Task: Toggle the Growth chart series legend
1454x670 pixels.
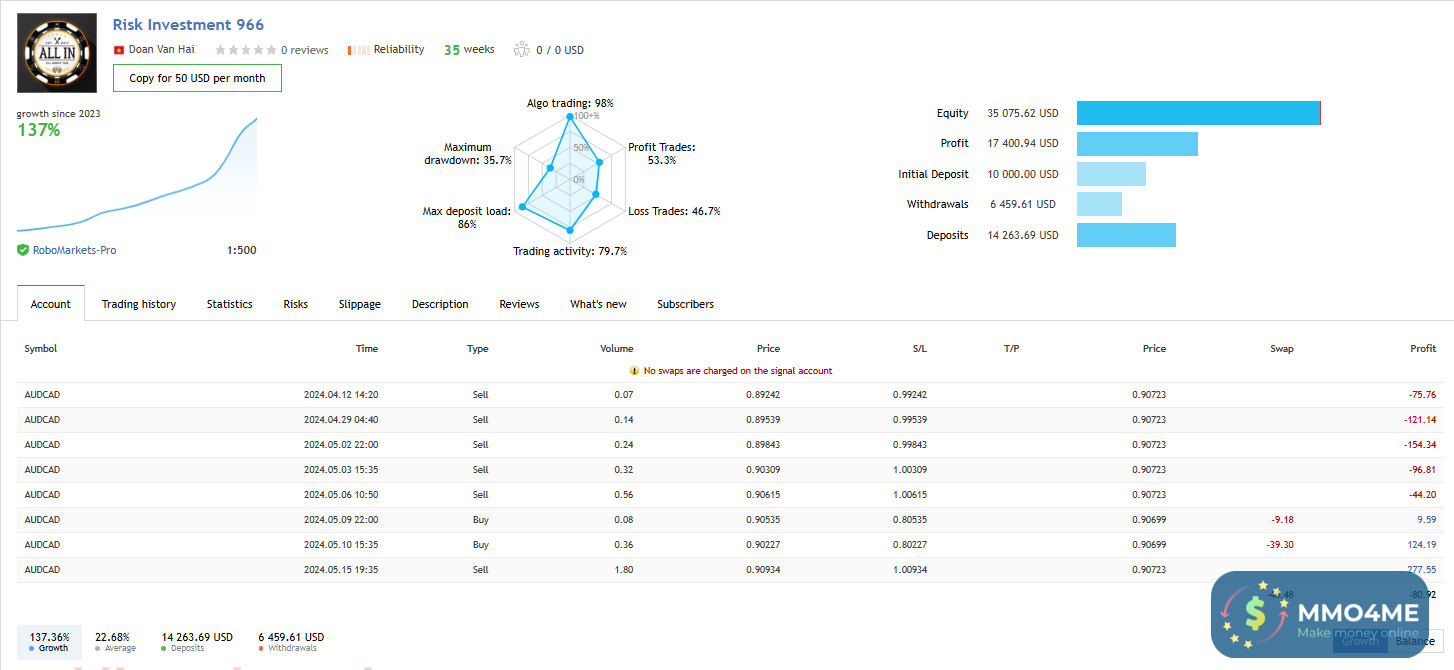Action: coord(49,641)
